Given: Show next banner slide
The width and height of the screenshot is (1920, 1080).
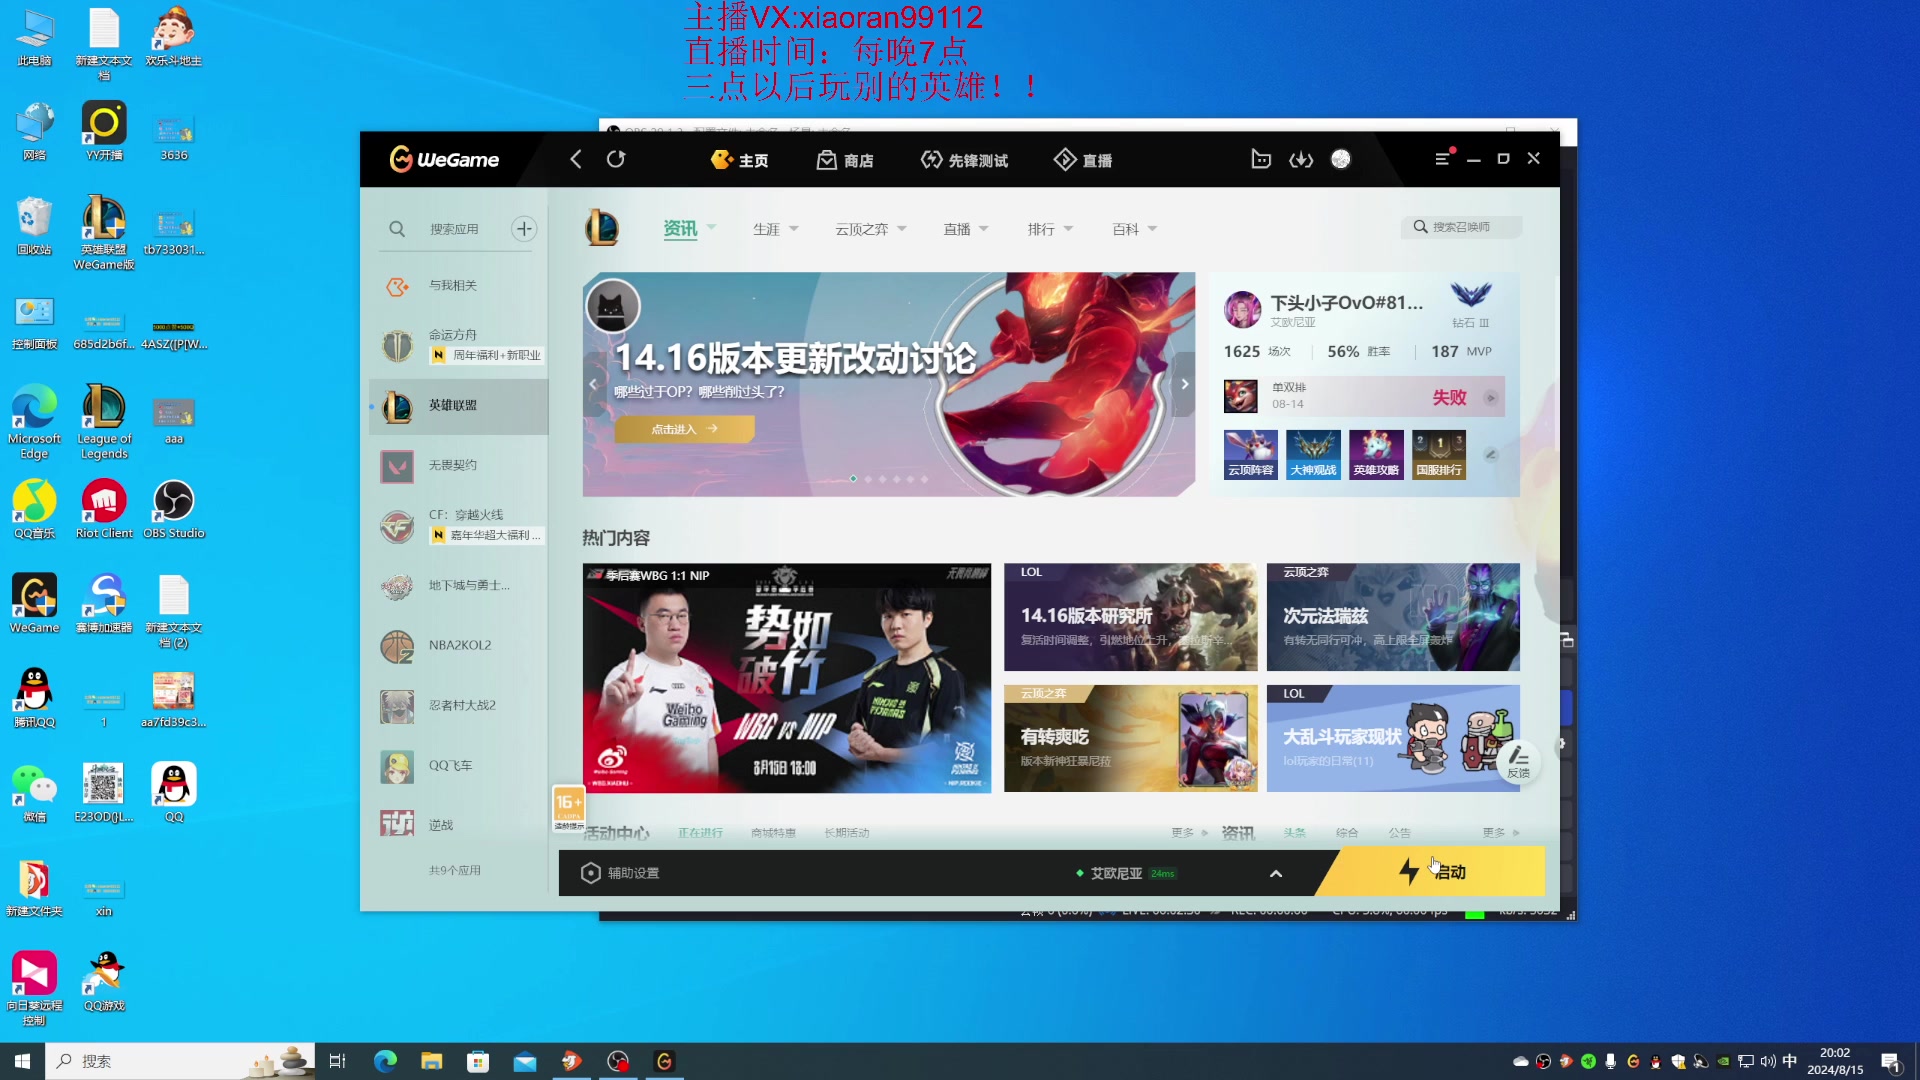Looking at the screenshot, I should click(x=1184, y=384).
